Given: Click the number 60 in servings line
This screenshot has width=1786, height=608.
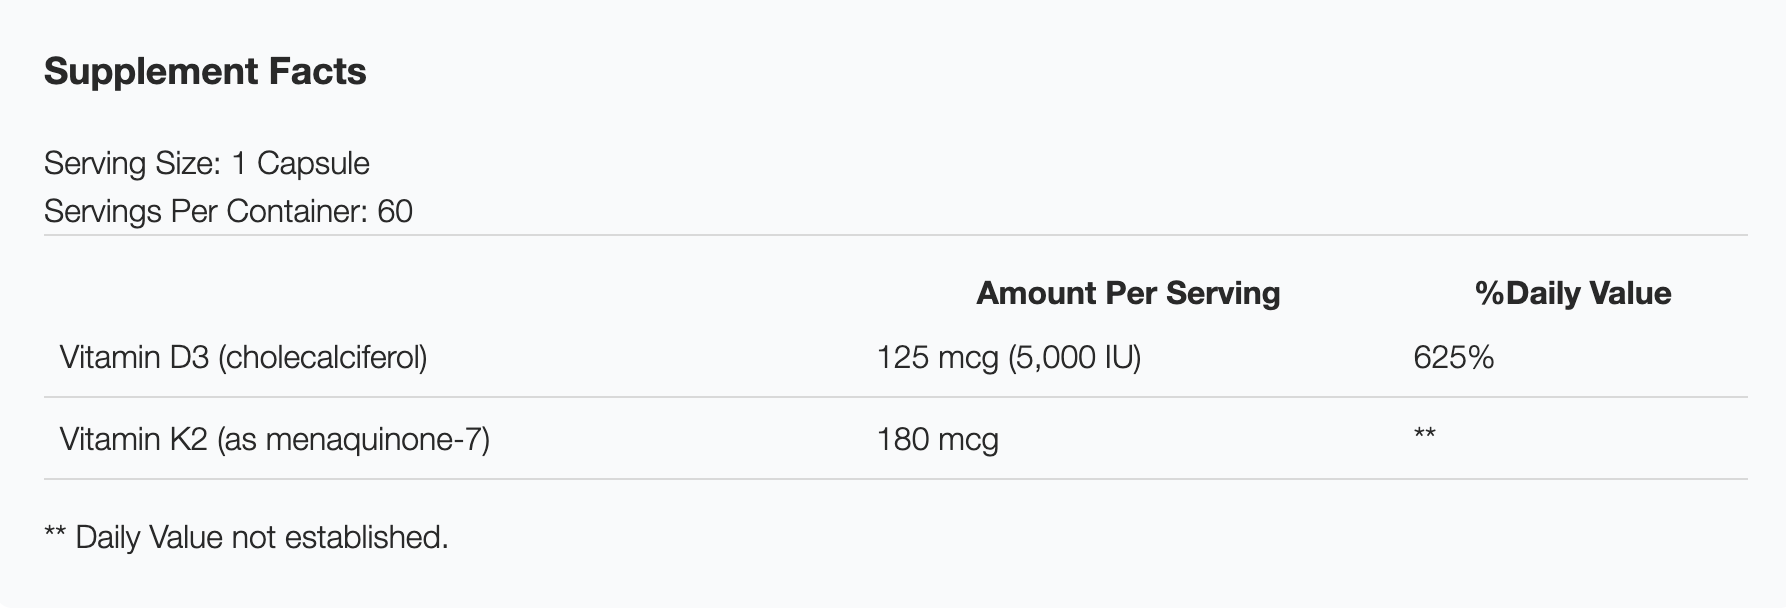Looking at the screenshot, I should 395,211.
